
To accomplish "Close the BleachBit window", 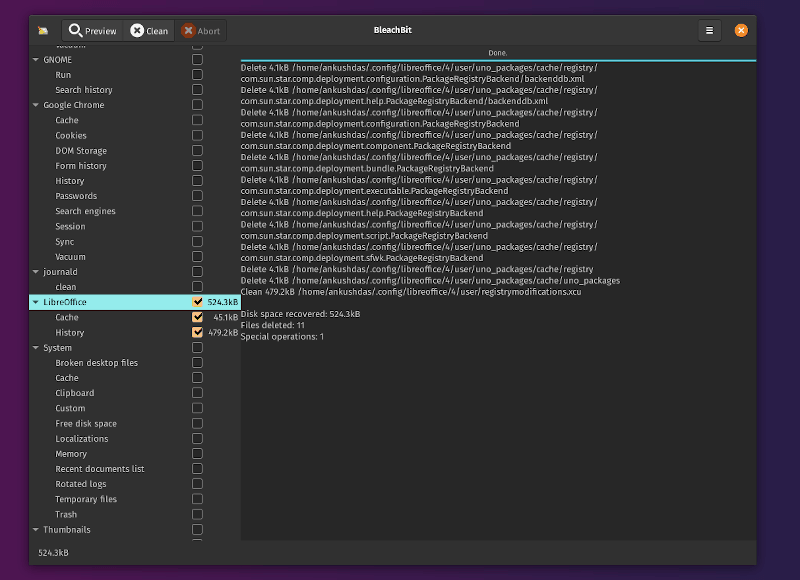I will 741,31.
